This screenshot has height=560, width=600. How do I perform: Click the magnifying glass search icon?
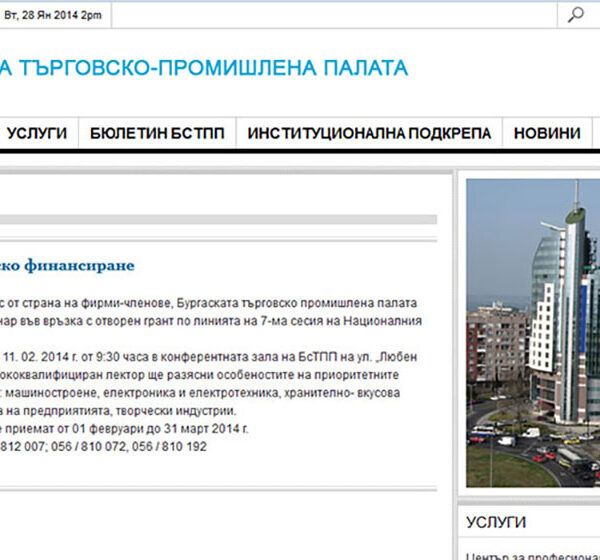point(576,14)
